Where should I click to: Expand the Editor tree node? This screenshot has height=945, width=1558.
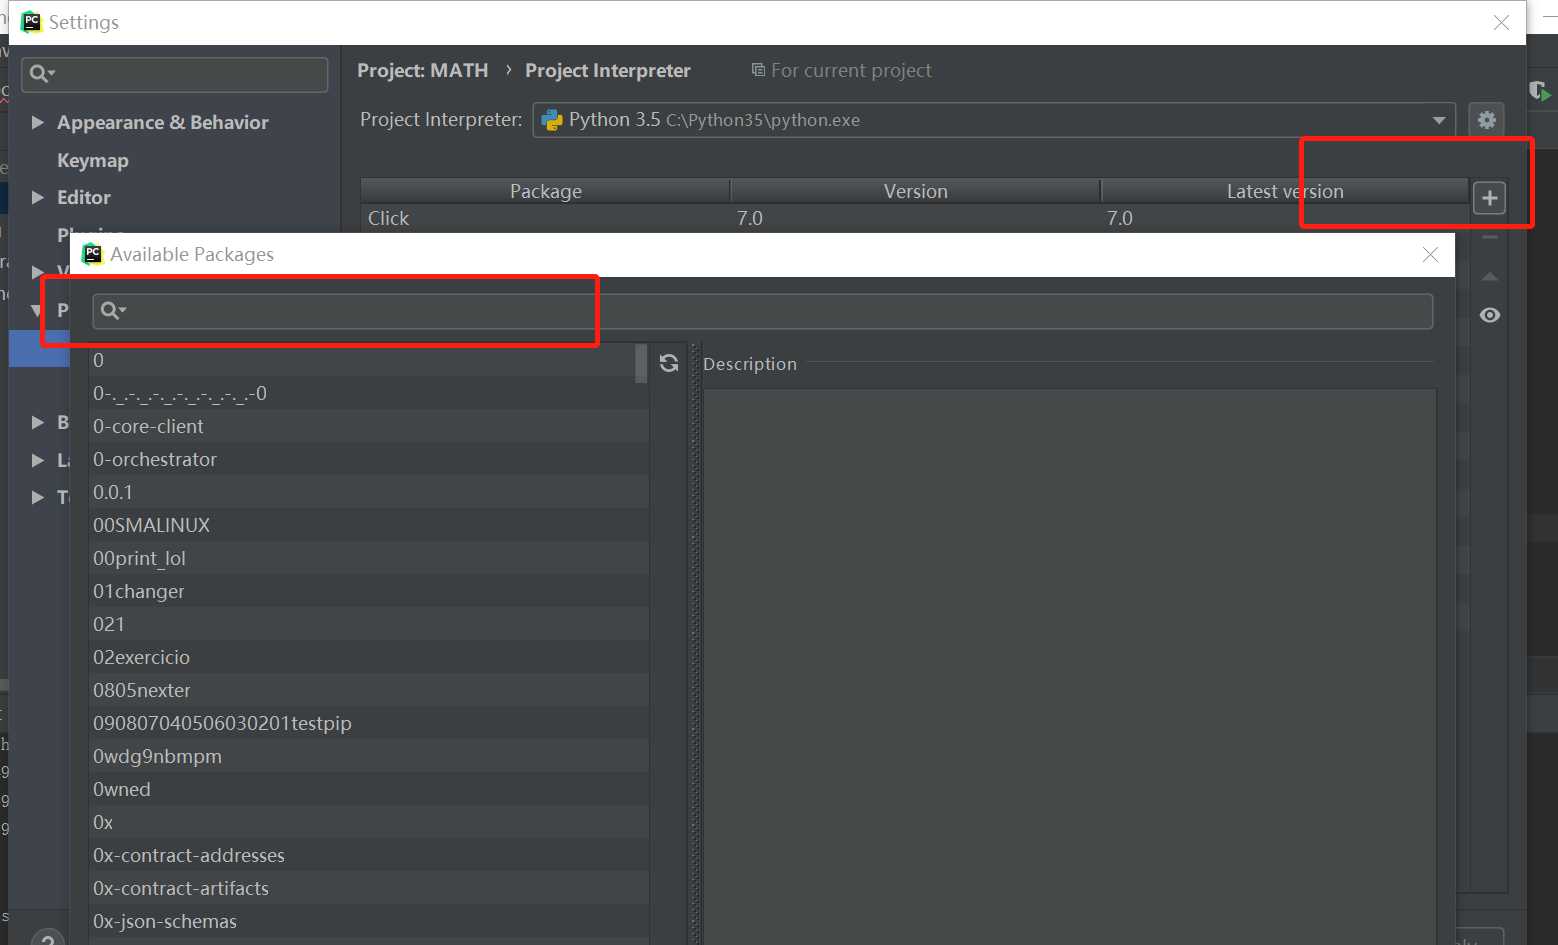coord(37,197)
